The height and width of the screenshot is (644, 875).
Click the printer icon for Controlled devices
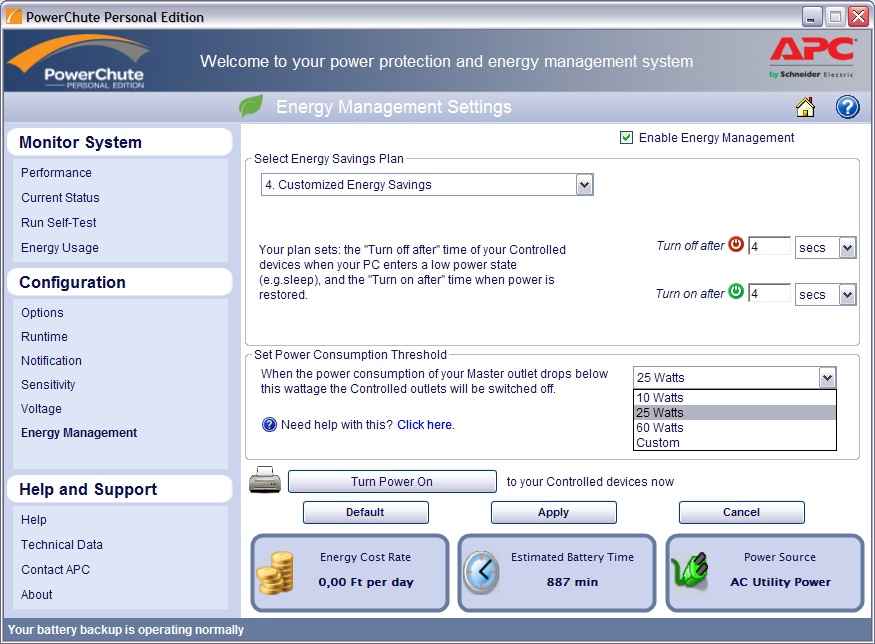265,480
